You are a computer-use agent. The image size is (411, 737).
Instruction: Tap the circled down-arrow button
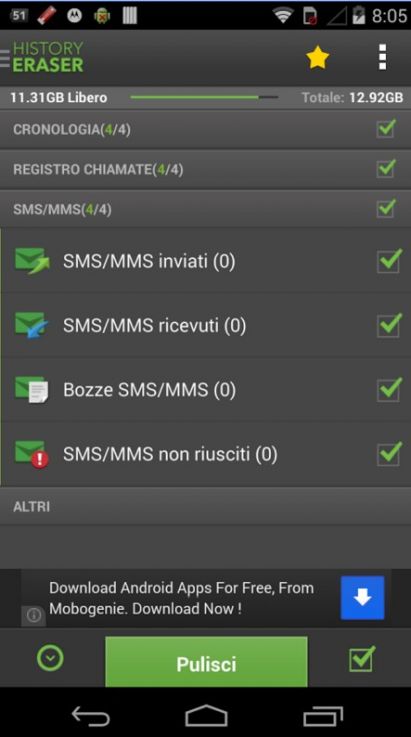(x=50, y=657)
